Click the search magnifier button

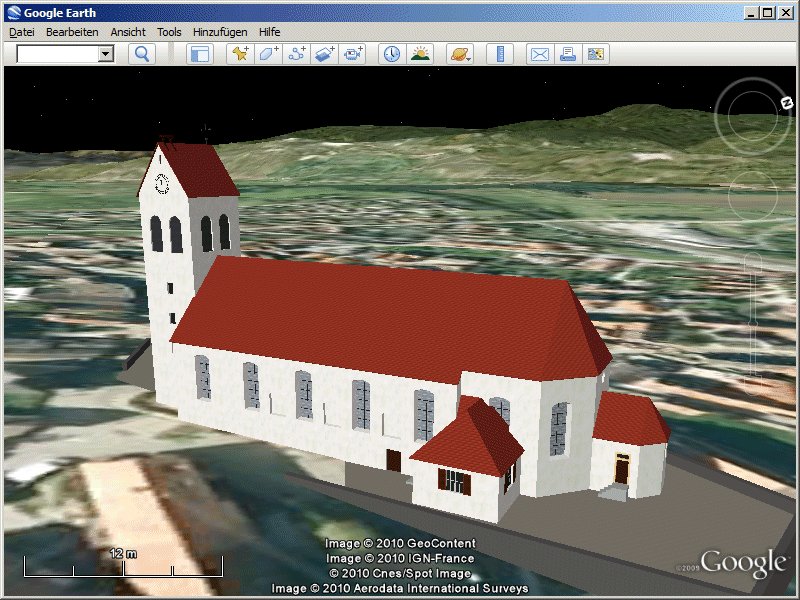(x=141, y=54)
